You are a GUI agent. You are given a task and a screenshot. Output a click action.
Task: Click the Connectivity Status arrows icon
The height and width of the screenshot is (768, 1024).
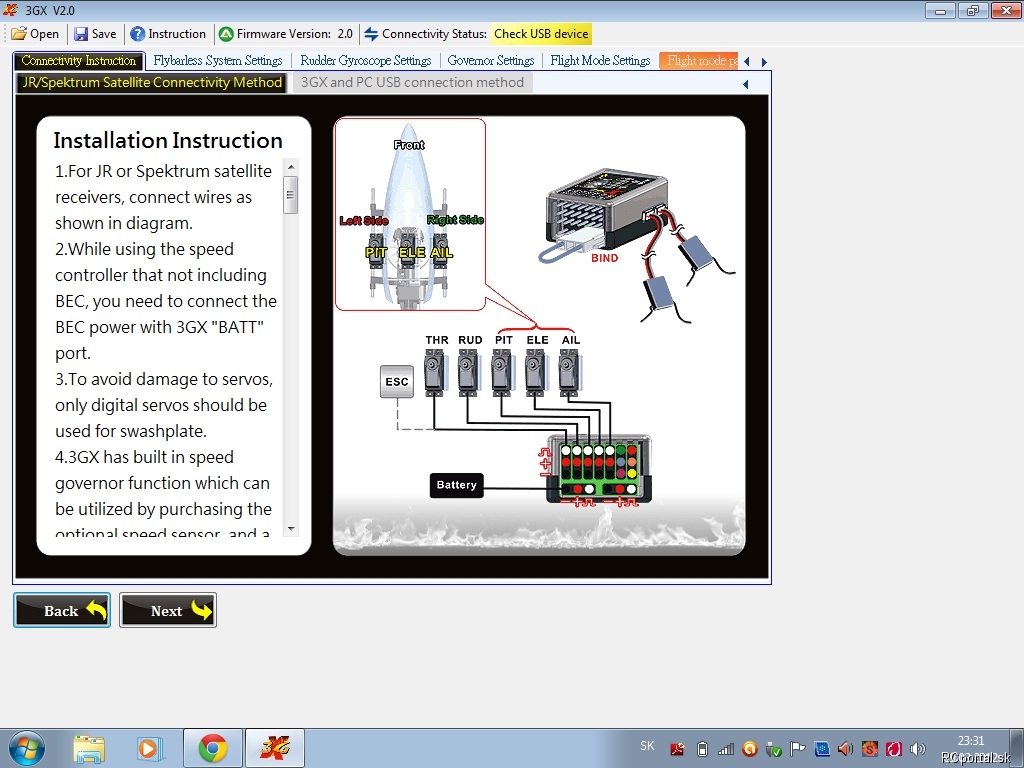coord(371,34)
